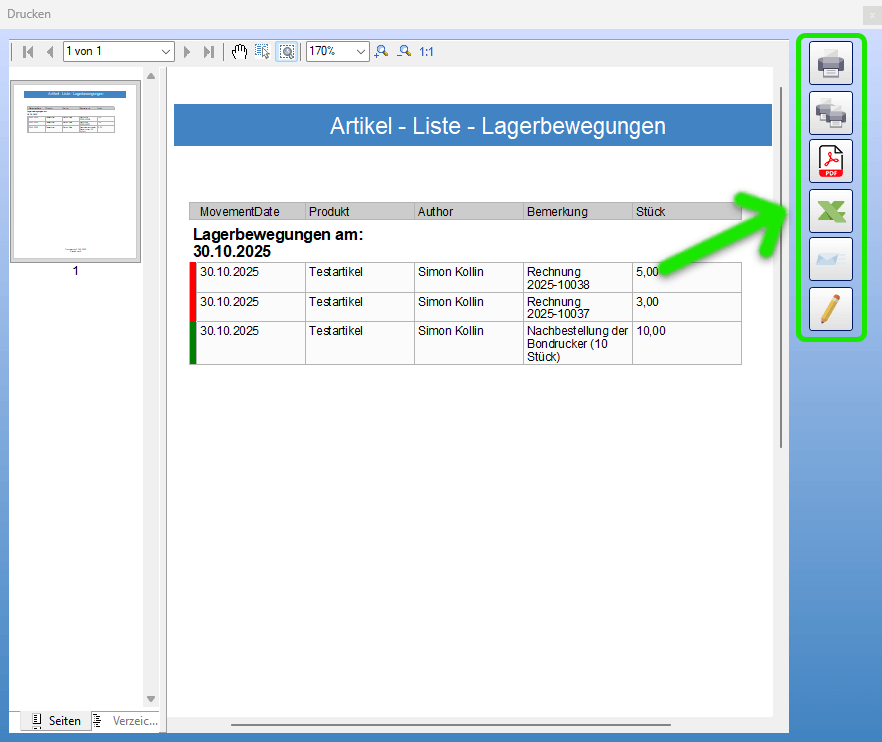The image size is (882, 742).
Task: Send the report via email
Action: click(x=831, y=258)
